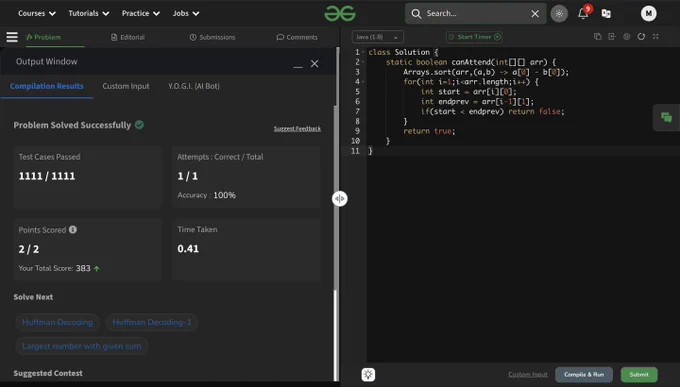Open Largest number with given sum

point(82,346)
